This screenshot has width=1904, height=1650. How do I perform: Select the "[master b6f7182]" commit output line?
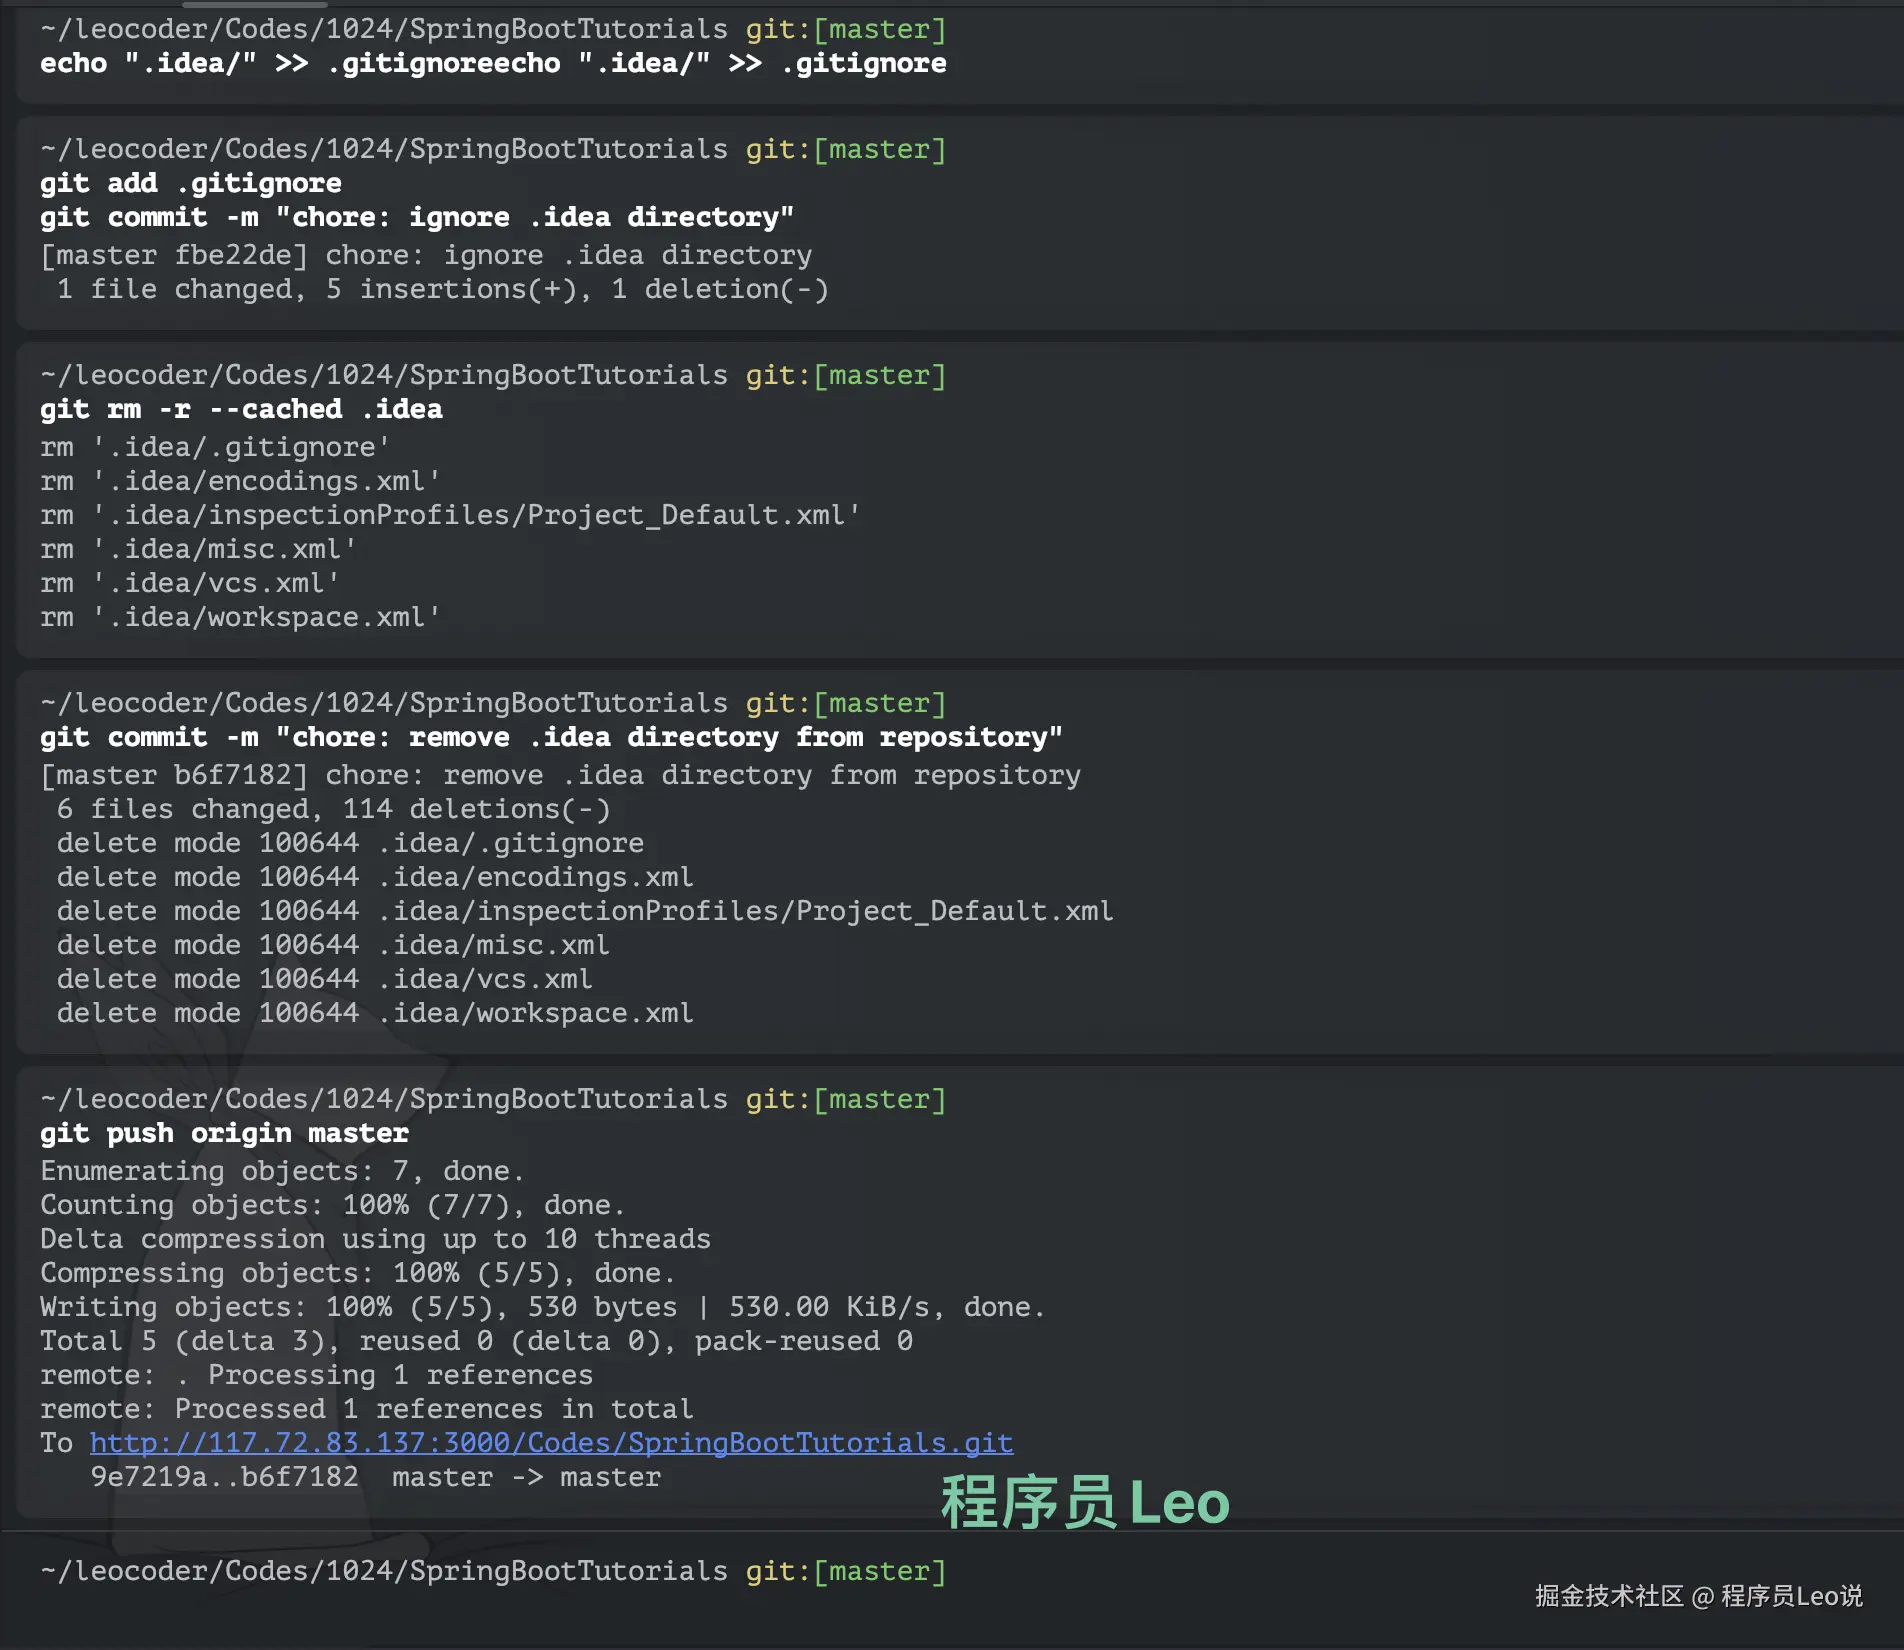click(x=560, y=775)
